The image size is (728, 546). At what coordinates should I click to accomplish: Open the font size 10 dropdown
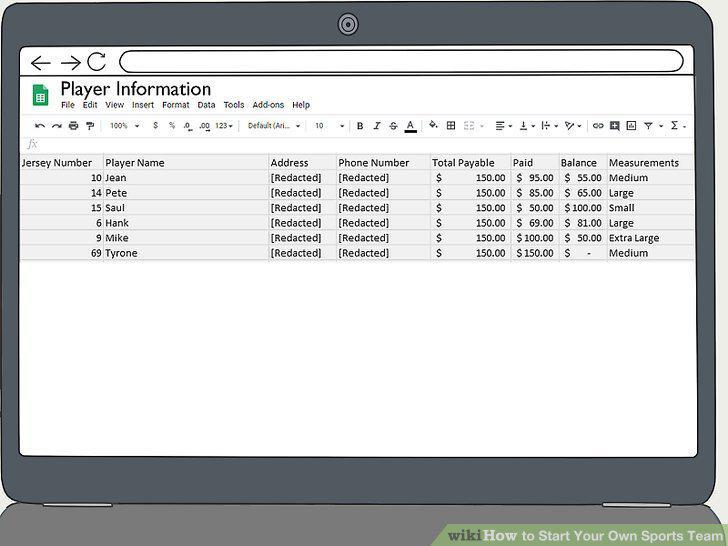329,126
